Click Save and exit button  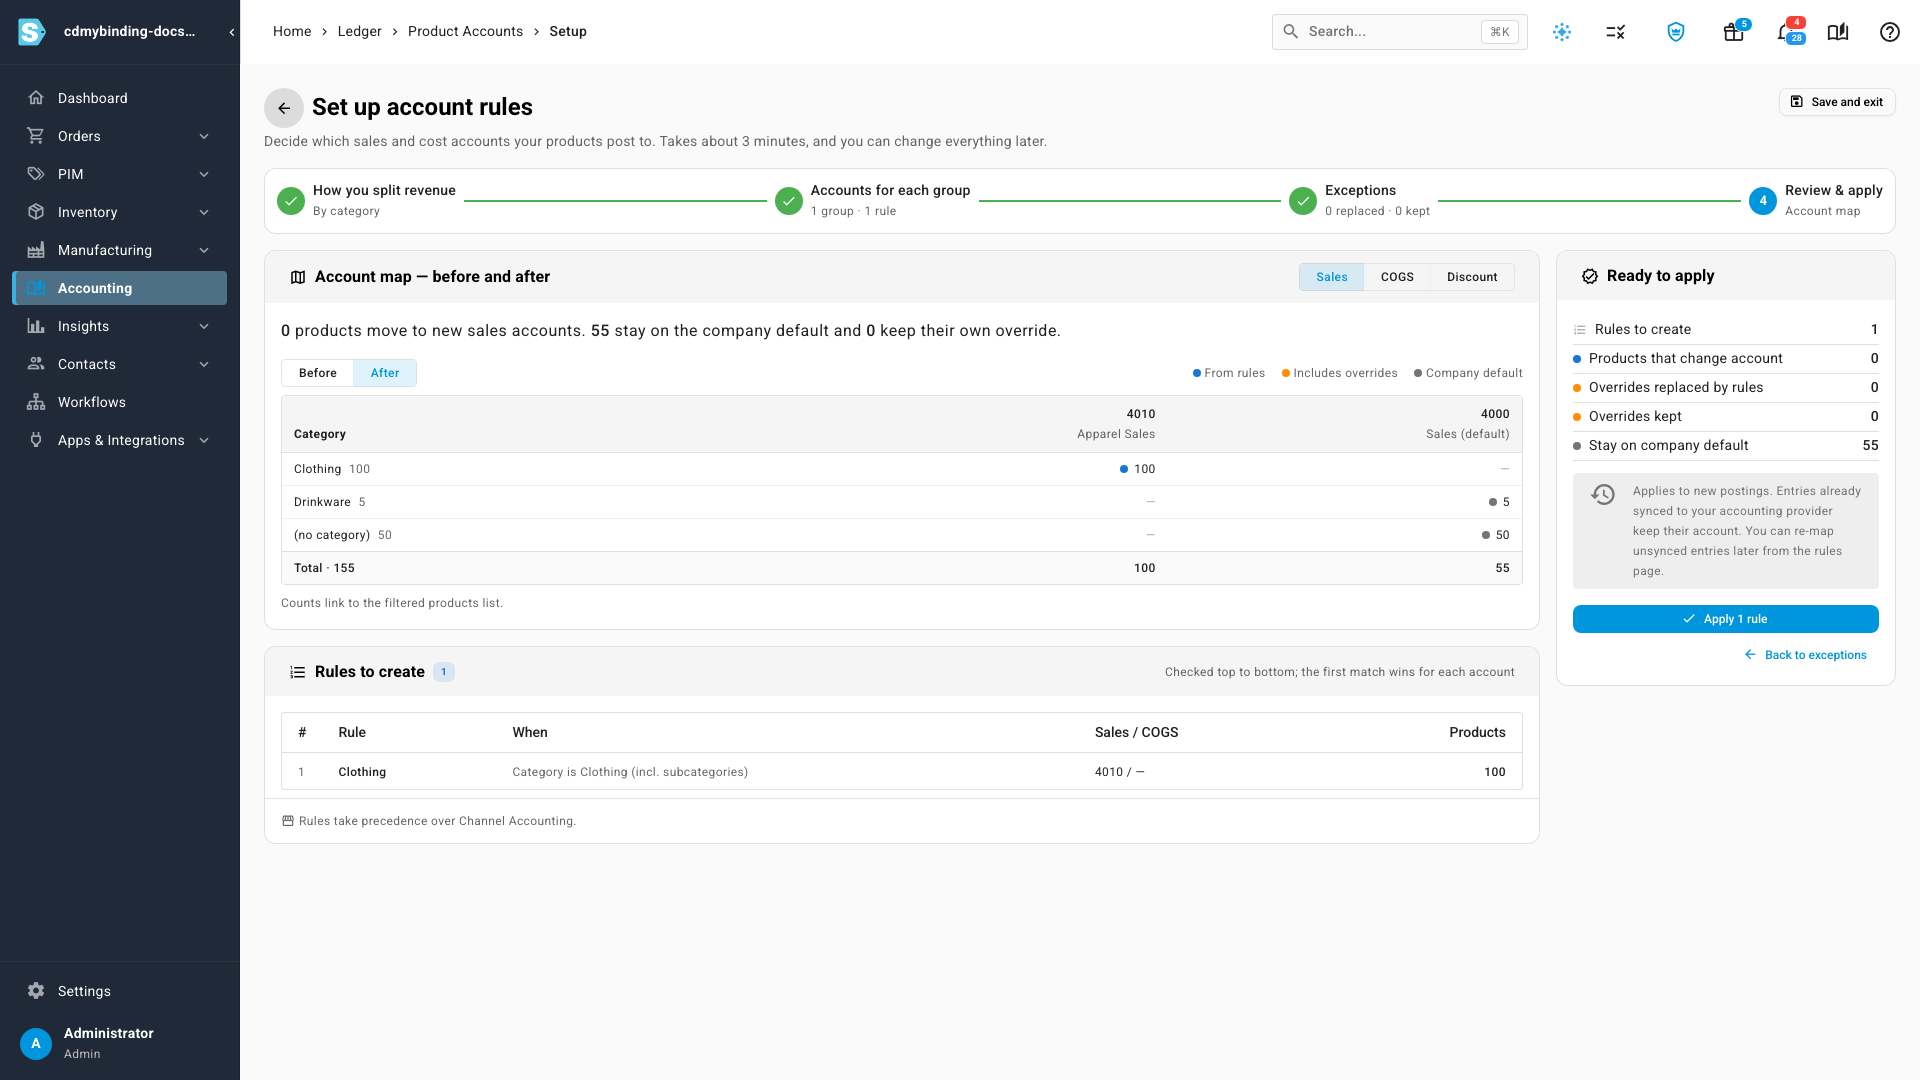tap(1837, 102)
